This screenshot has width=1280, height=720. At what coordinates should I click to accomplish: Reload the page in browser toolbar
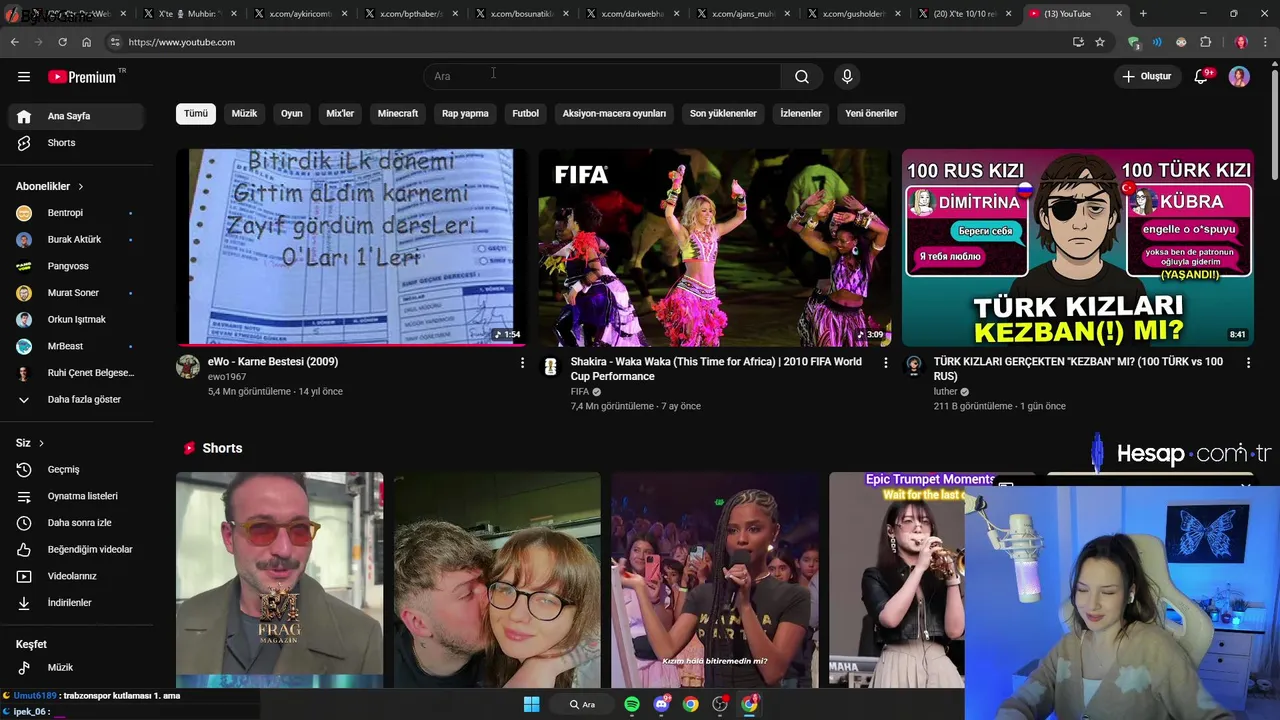coord(62,42)
